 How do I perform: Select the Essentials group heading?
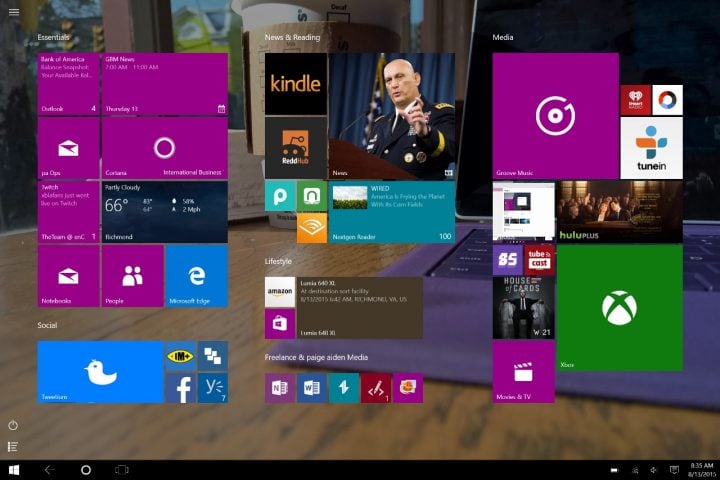click(53, 37)
